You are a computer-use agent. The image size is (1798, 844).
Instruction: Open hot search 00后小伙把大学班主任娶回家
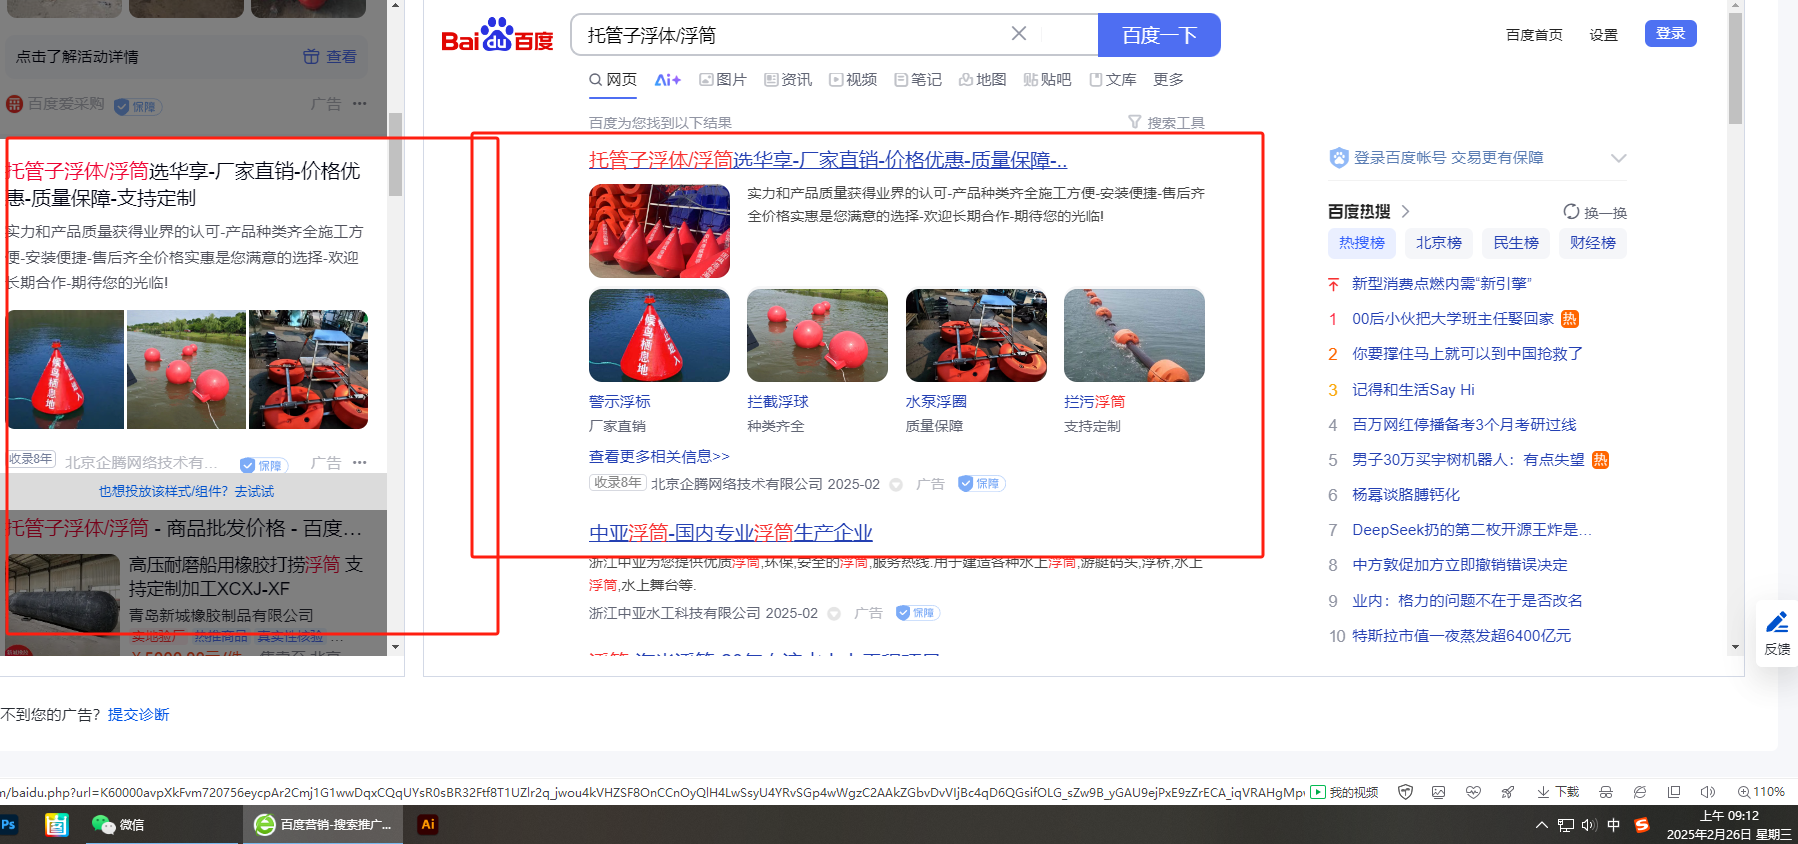pos(1453,319)
